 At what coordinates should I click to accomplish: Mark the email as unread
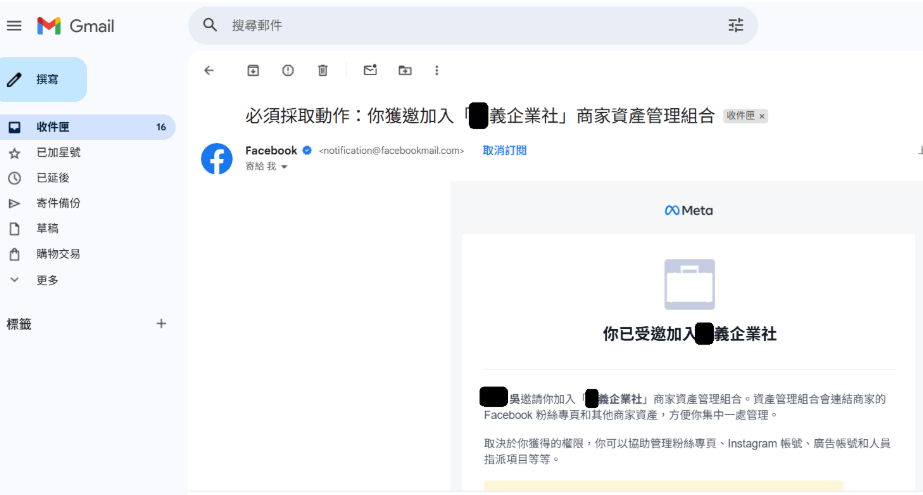(370, 70)
